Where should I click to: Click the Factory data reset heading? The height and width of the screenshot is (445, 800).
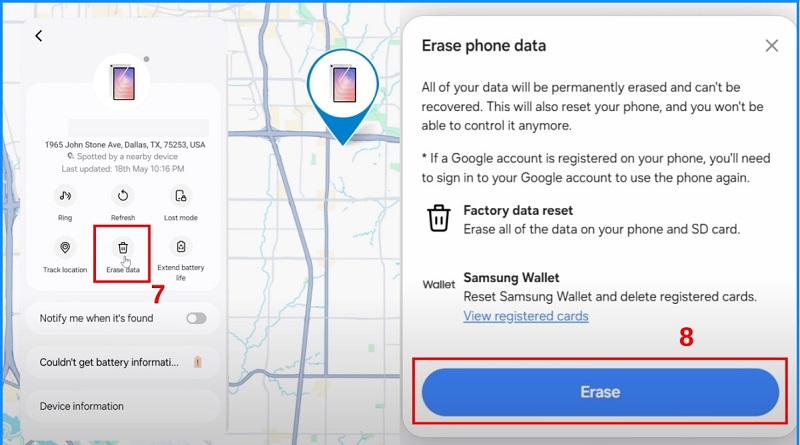pos(518,210)
